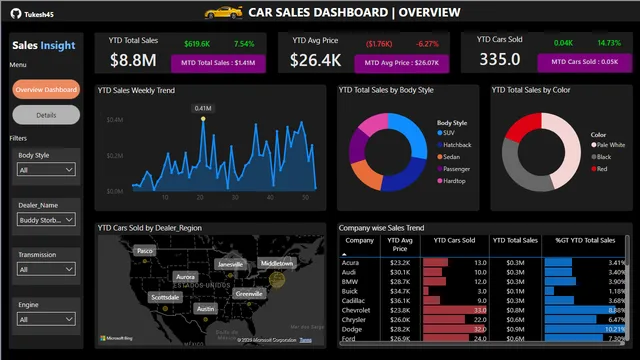640x360 pixels.
Task: Select Sedan legend swatch
Action: point(440,157)
